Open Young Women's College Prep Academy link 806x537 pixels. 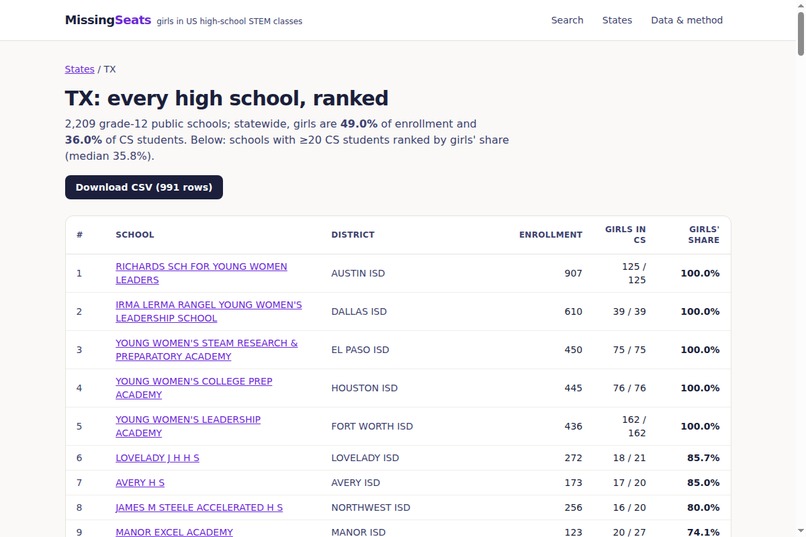194,388
